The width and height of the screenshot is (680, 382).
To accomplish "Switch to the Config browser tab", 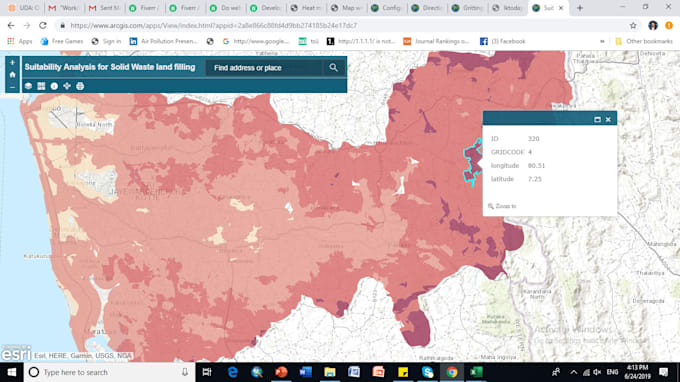I will pyautogui.click(x=387, y=8).
